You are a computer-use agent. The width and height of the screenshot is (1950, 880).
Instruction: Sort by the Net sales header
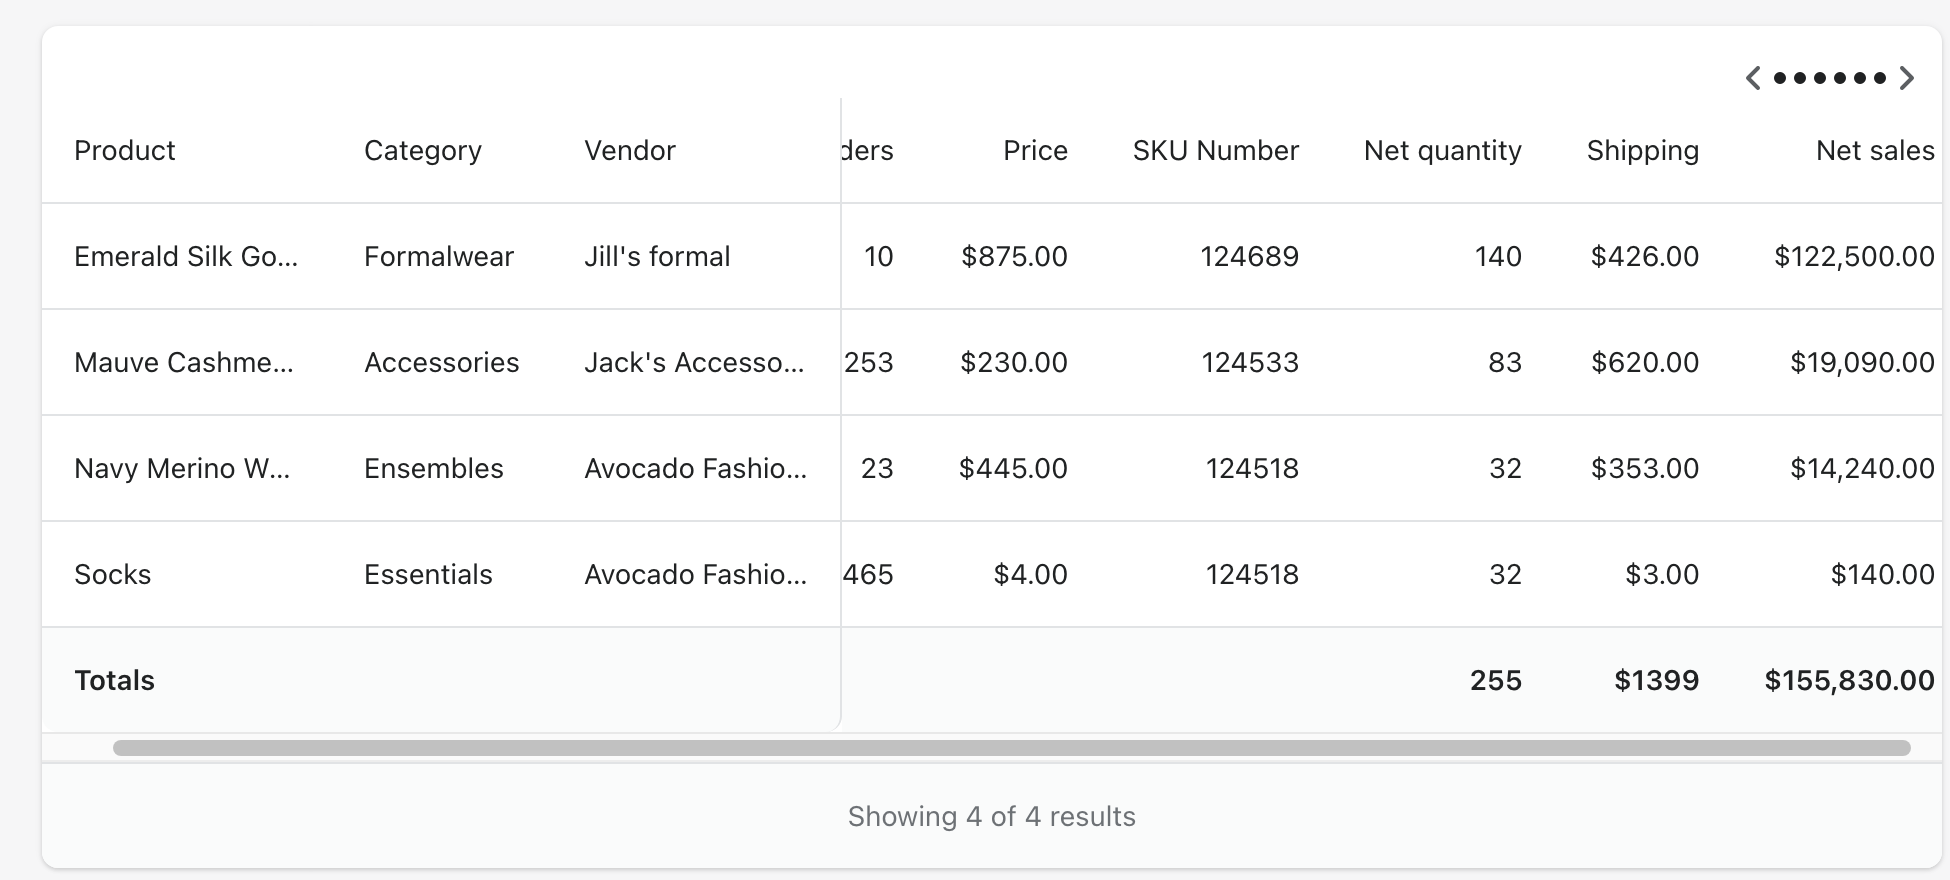(1875, 151)
